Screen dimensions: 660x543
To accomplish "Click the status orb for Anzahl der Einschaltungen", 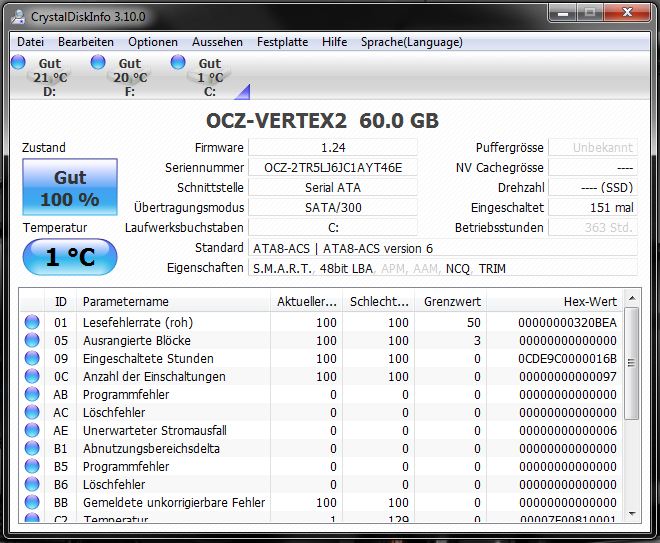I will coord(32,376).
